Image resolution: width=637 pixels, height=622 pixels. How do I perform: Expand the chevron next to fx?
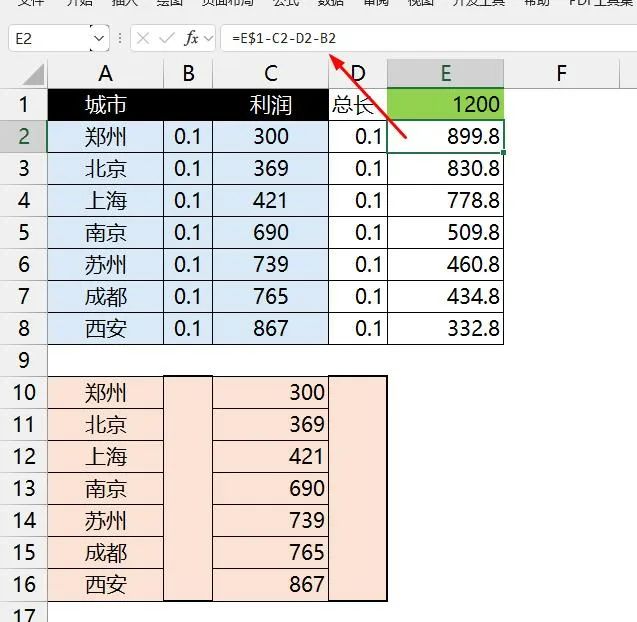(208, 39)
